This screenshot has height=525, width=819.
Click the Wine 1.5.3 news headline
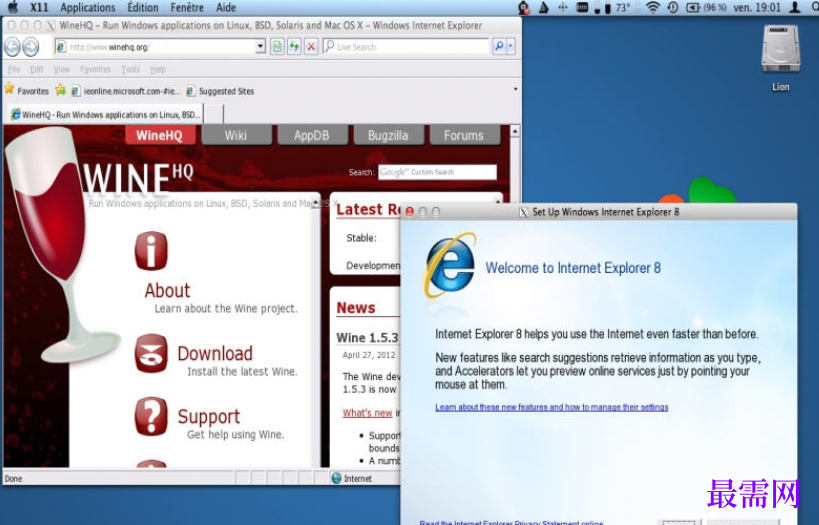[x=367, y=337]
